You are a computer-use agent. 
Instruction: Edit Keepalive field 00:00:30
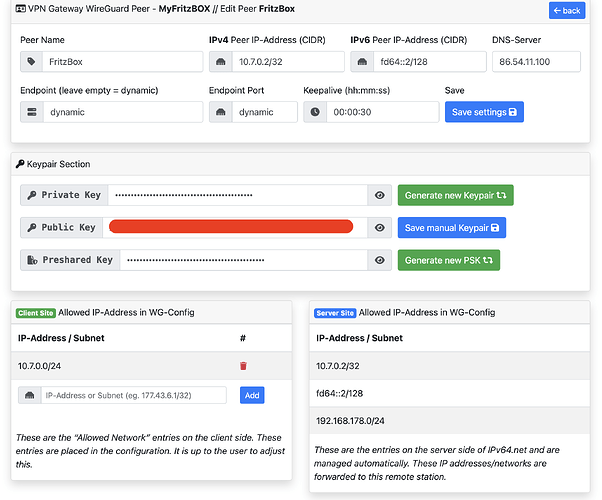click(x=382, y=112)
